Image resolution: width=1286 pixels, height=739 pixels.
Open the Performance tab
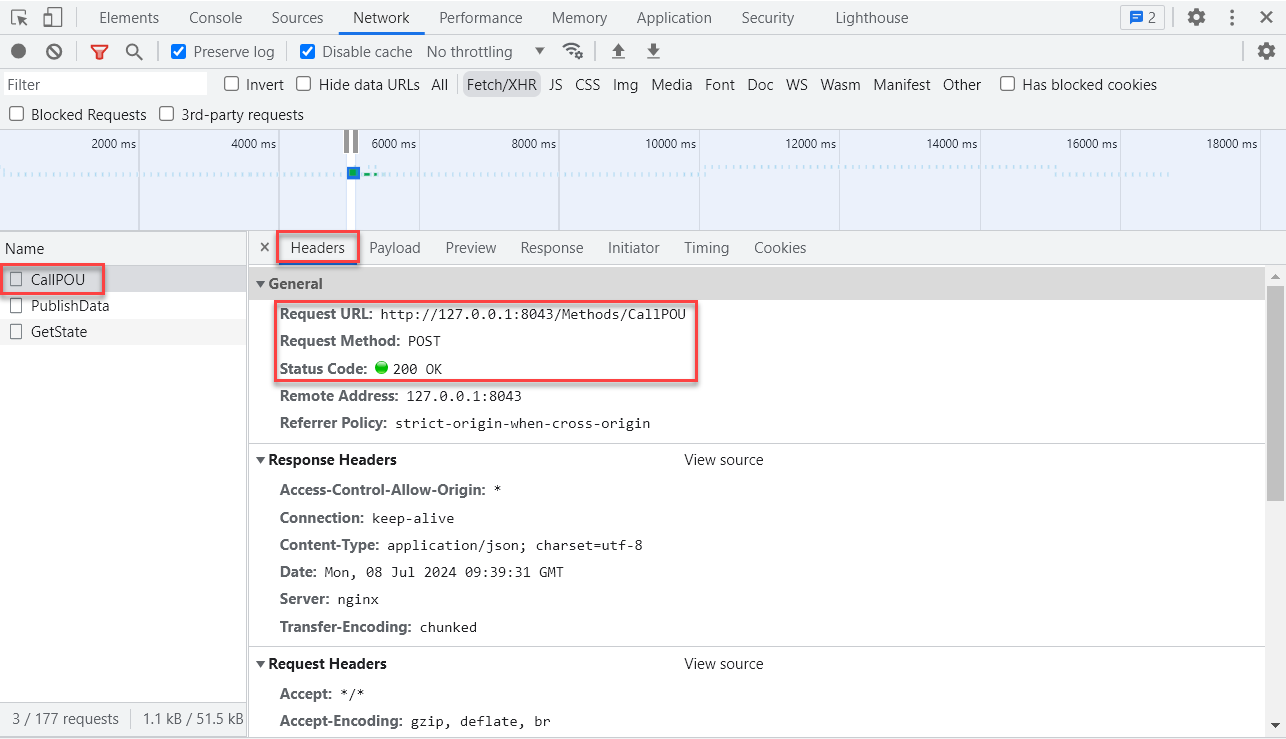coord(481,17)
